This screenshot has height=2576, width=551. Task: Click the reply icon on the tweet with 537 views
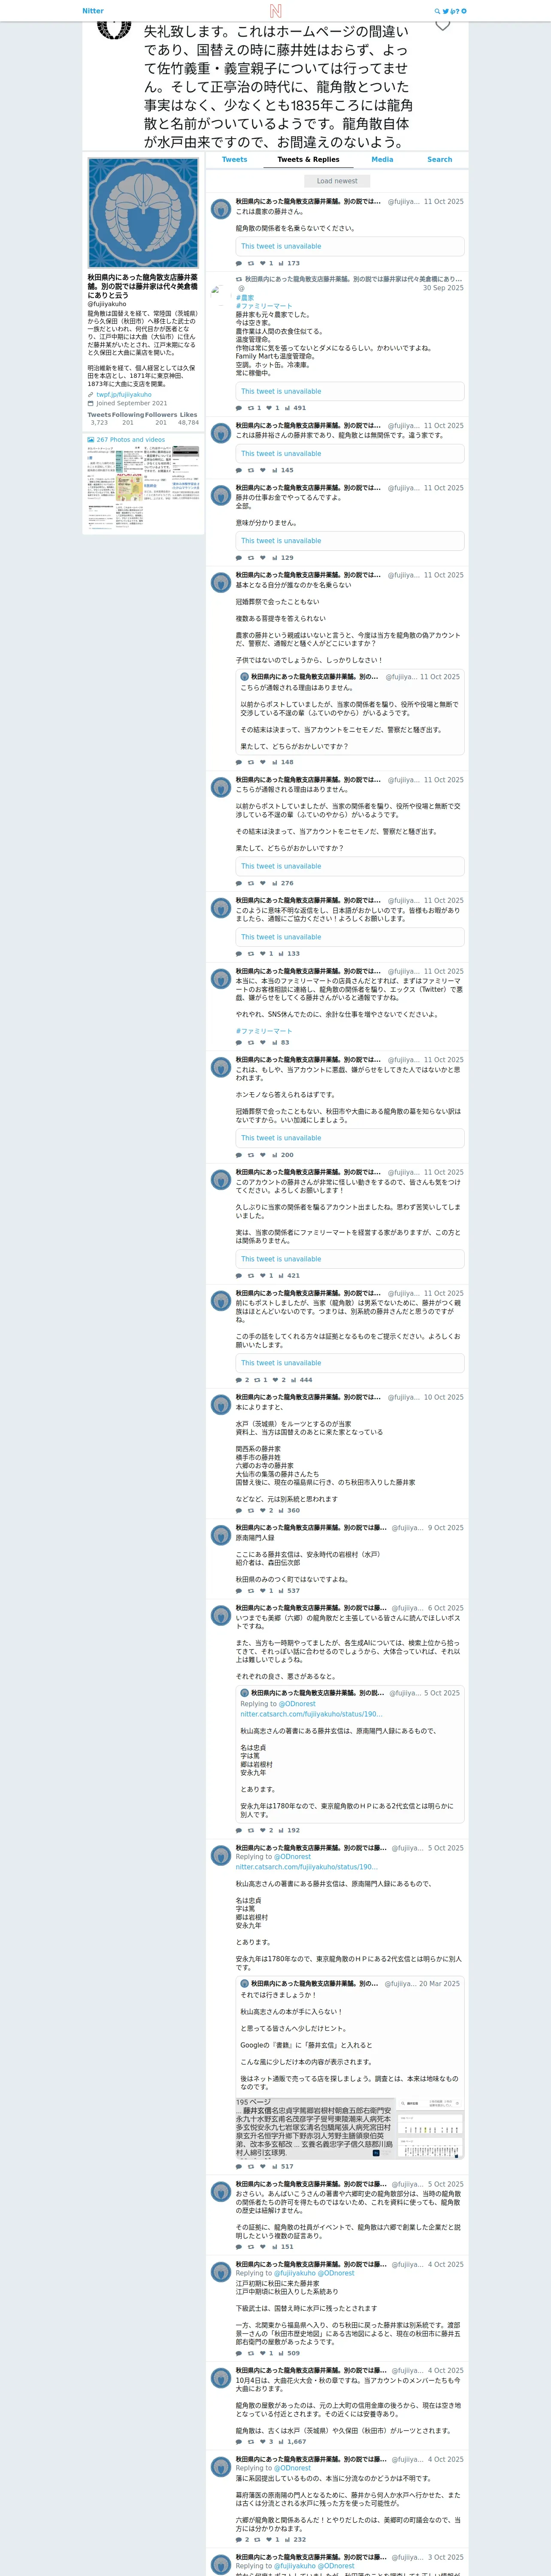coord(238,1591)
